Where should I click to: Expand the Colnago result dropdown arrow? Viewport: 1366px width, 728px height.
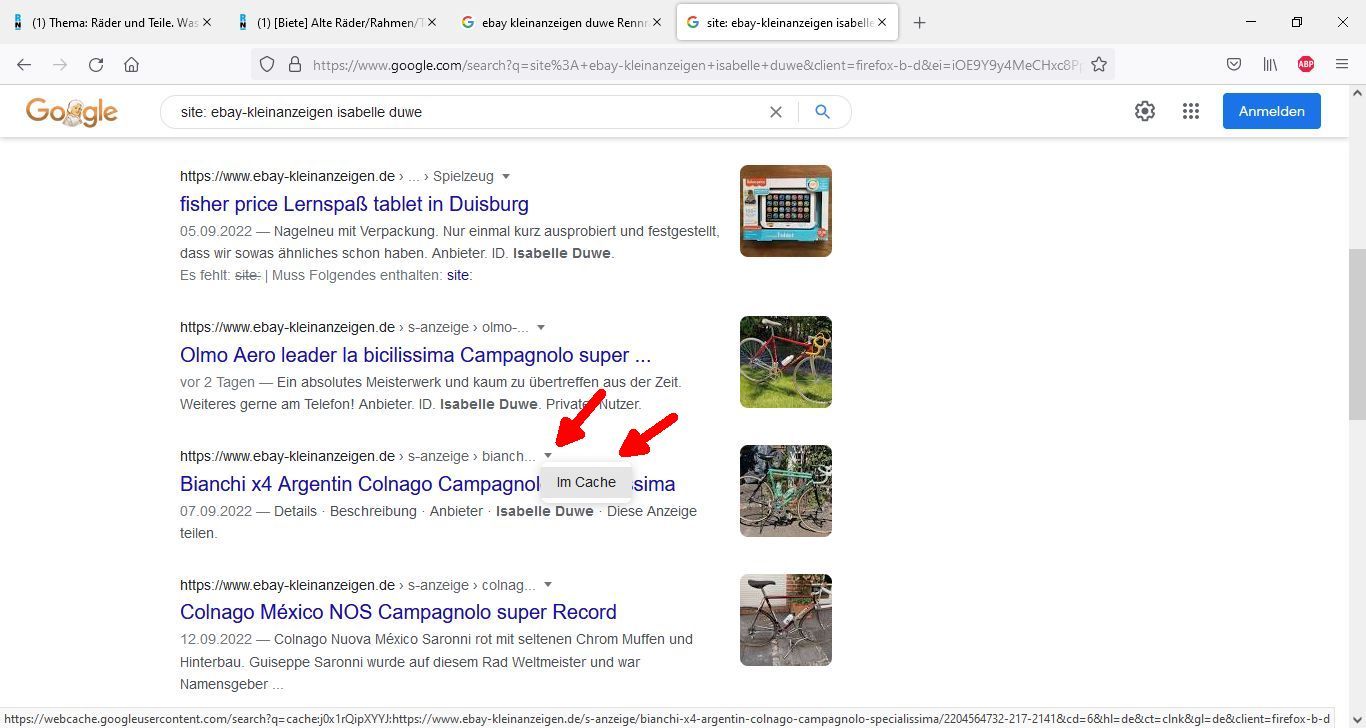click(548, 585)
